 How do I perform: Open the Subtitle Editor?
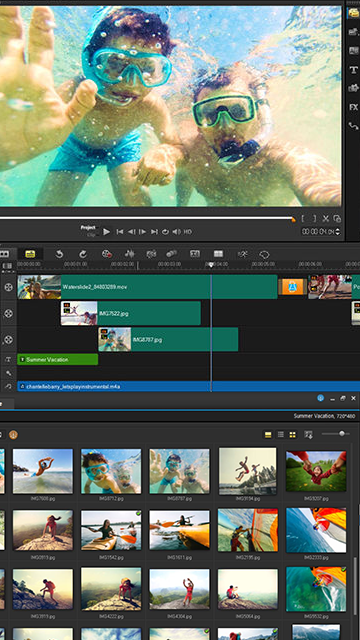(x=195, y=254)
